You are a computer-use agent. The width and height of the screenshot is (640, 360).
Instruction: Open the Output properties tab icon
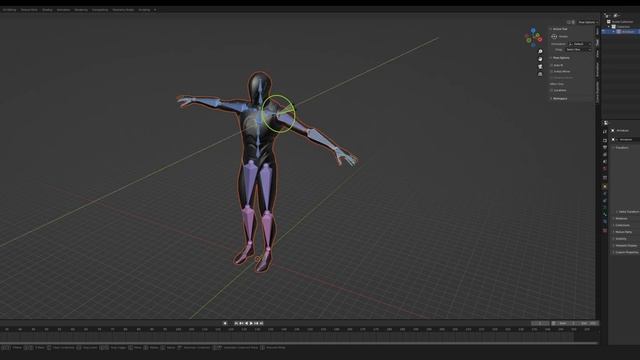(605, 147)
